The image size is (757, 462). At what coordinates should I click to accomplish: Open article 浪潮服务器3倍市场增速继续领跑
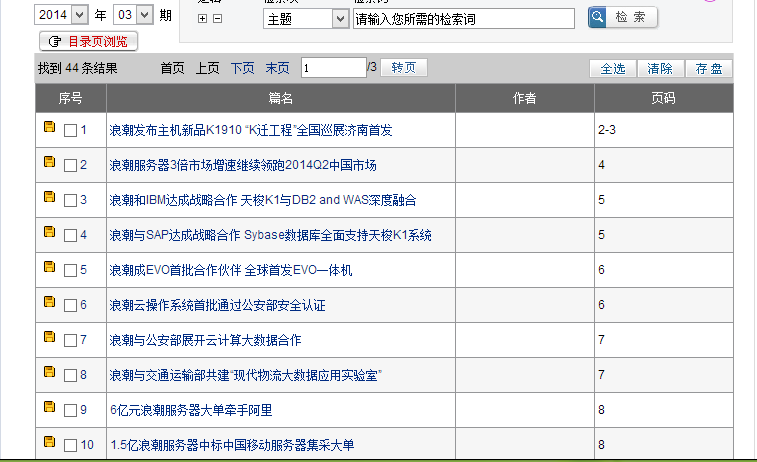243,166
